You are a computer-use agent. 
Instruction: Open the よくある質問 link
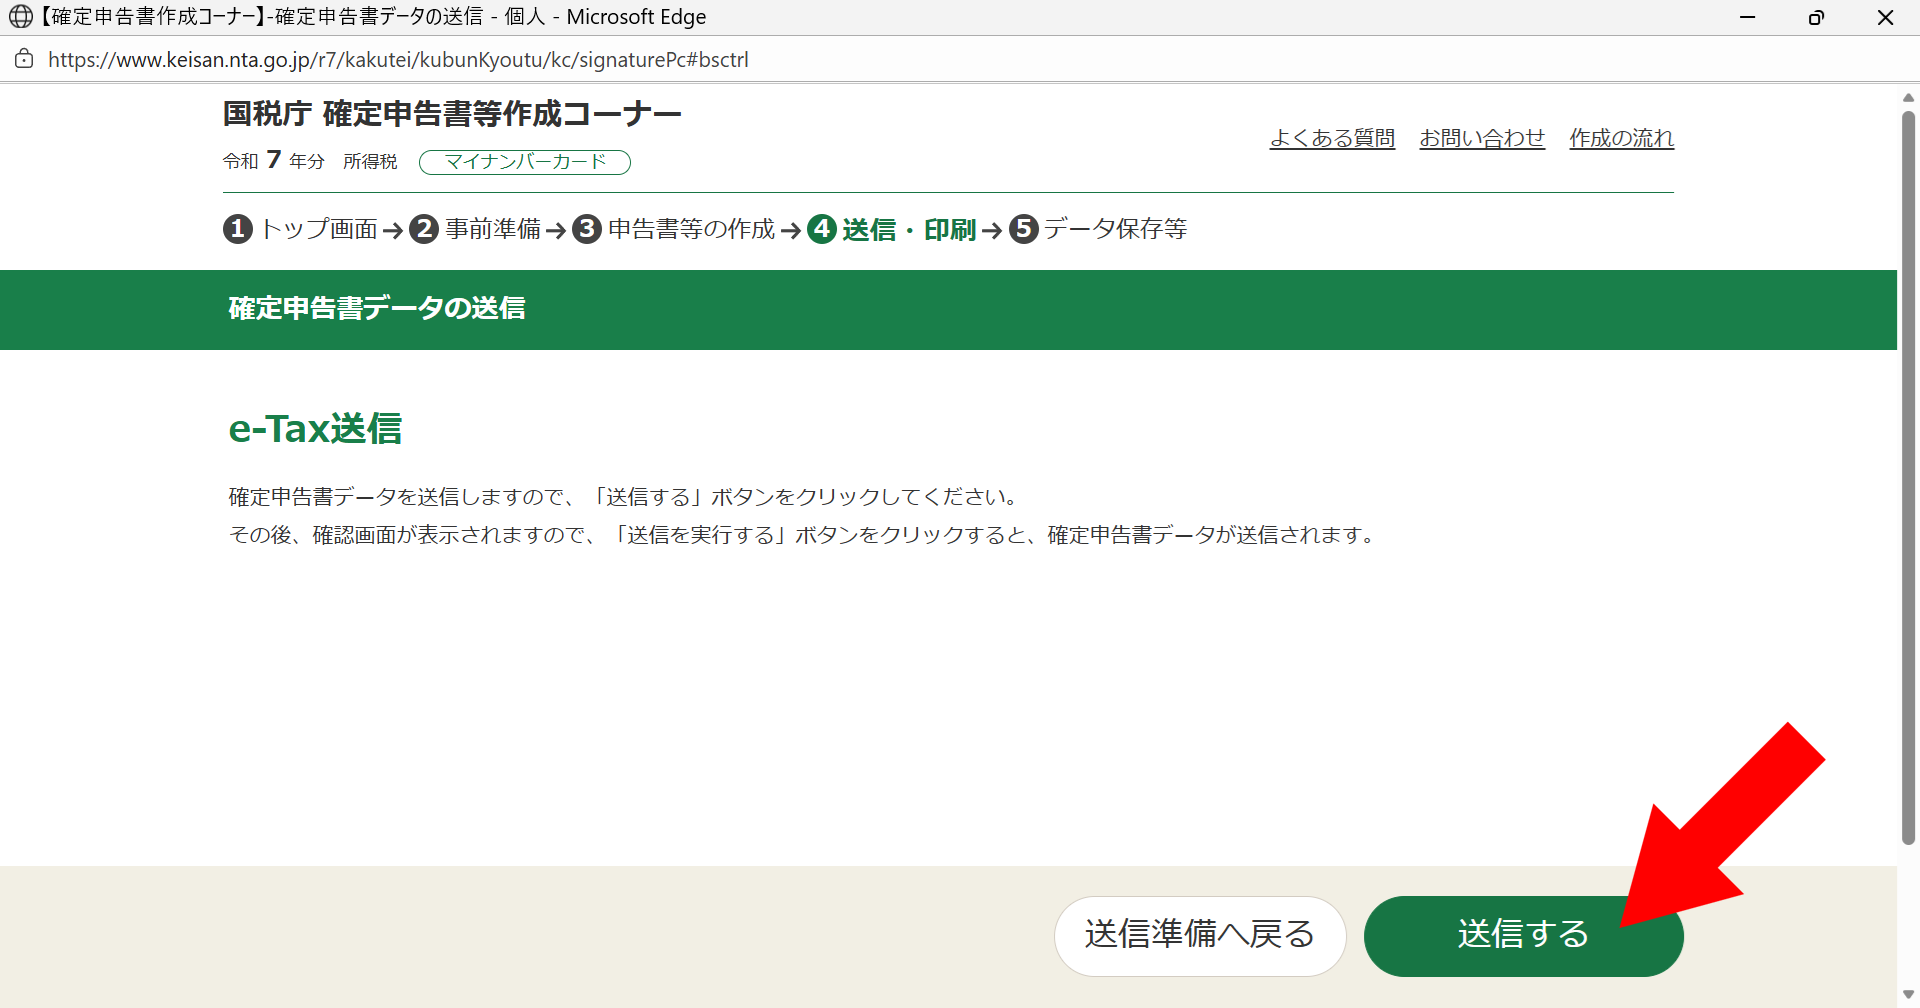click(1332, 138)
